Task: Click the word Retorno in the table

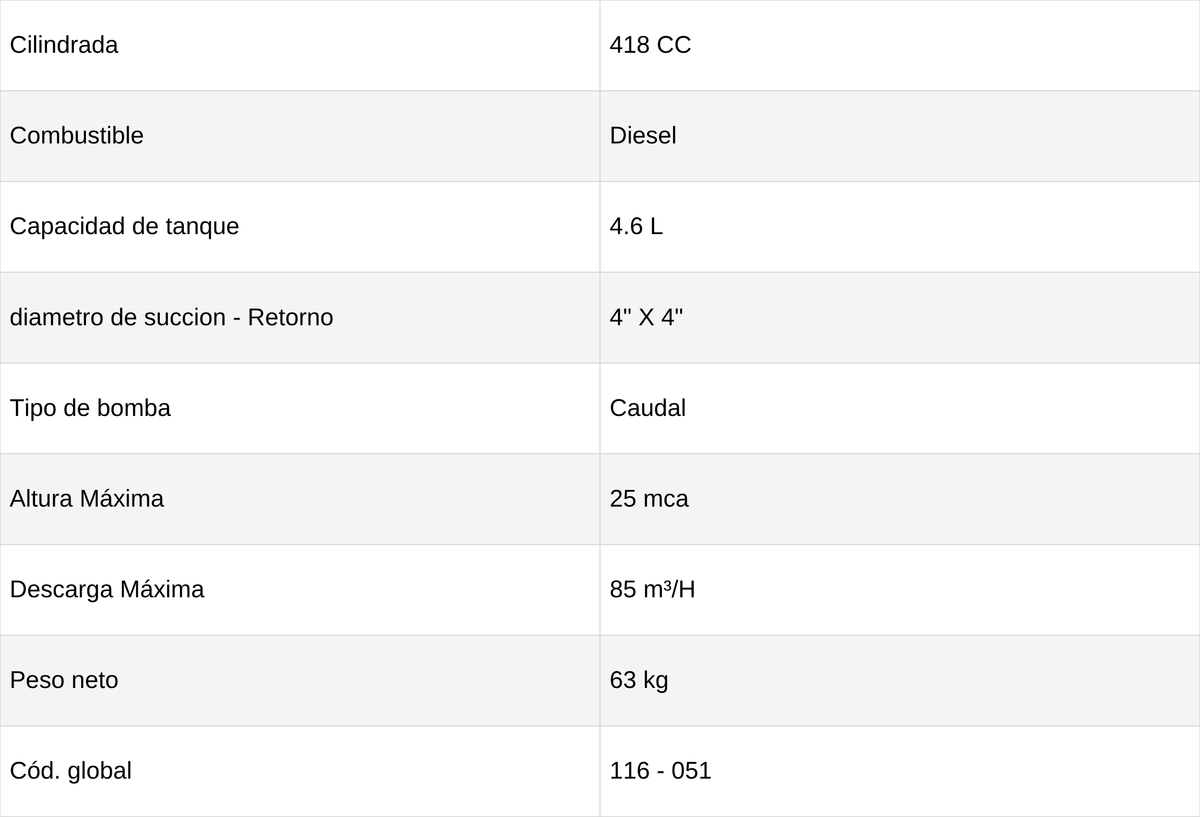Action: pos(290,317)
